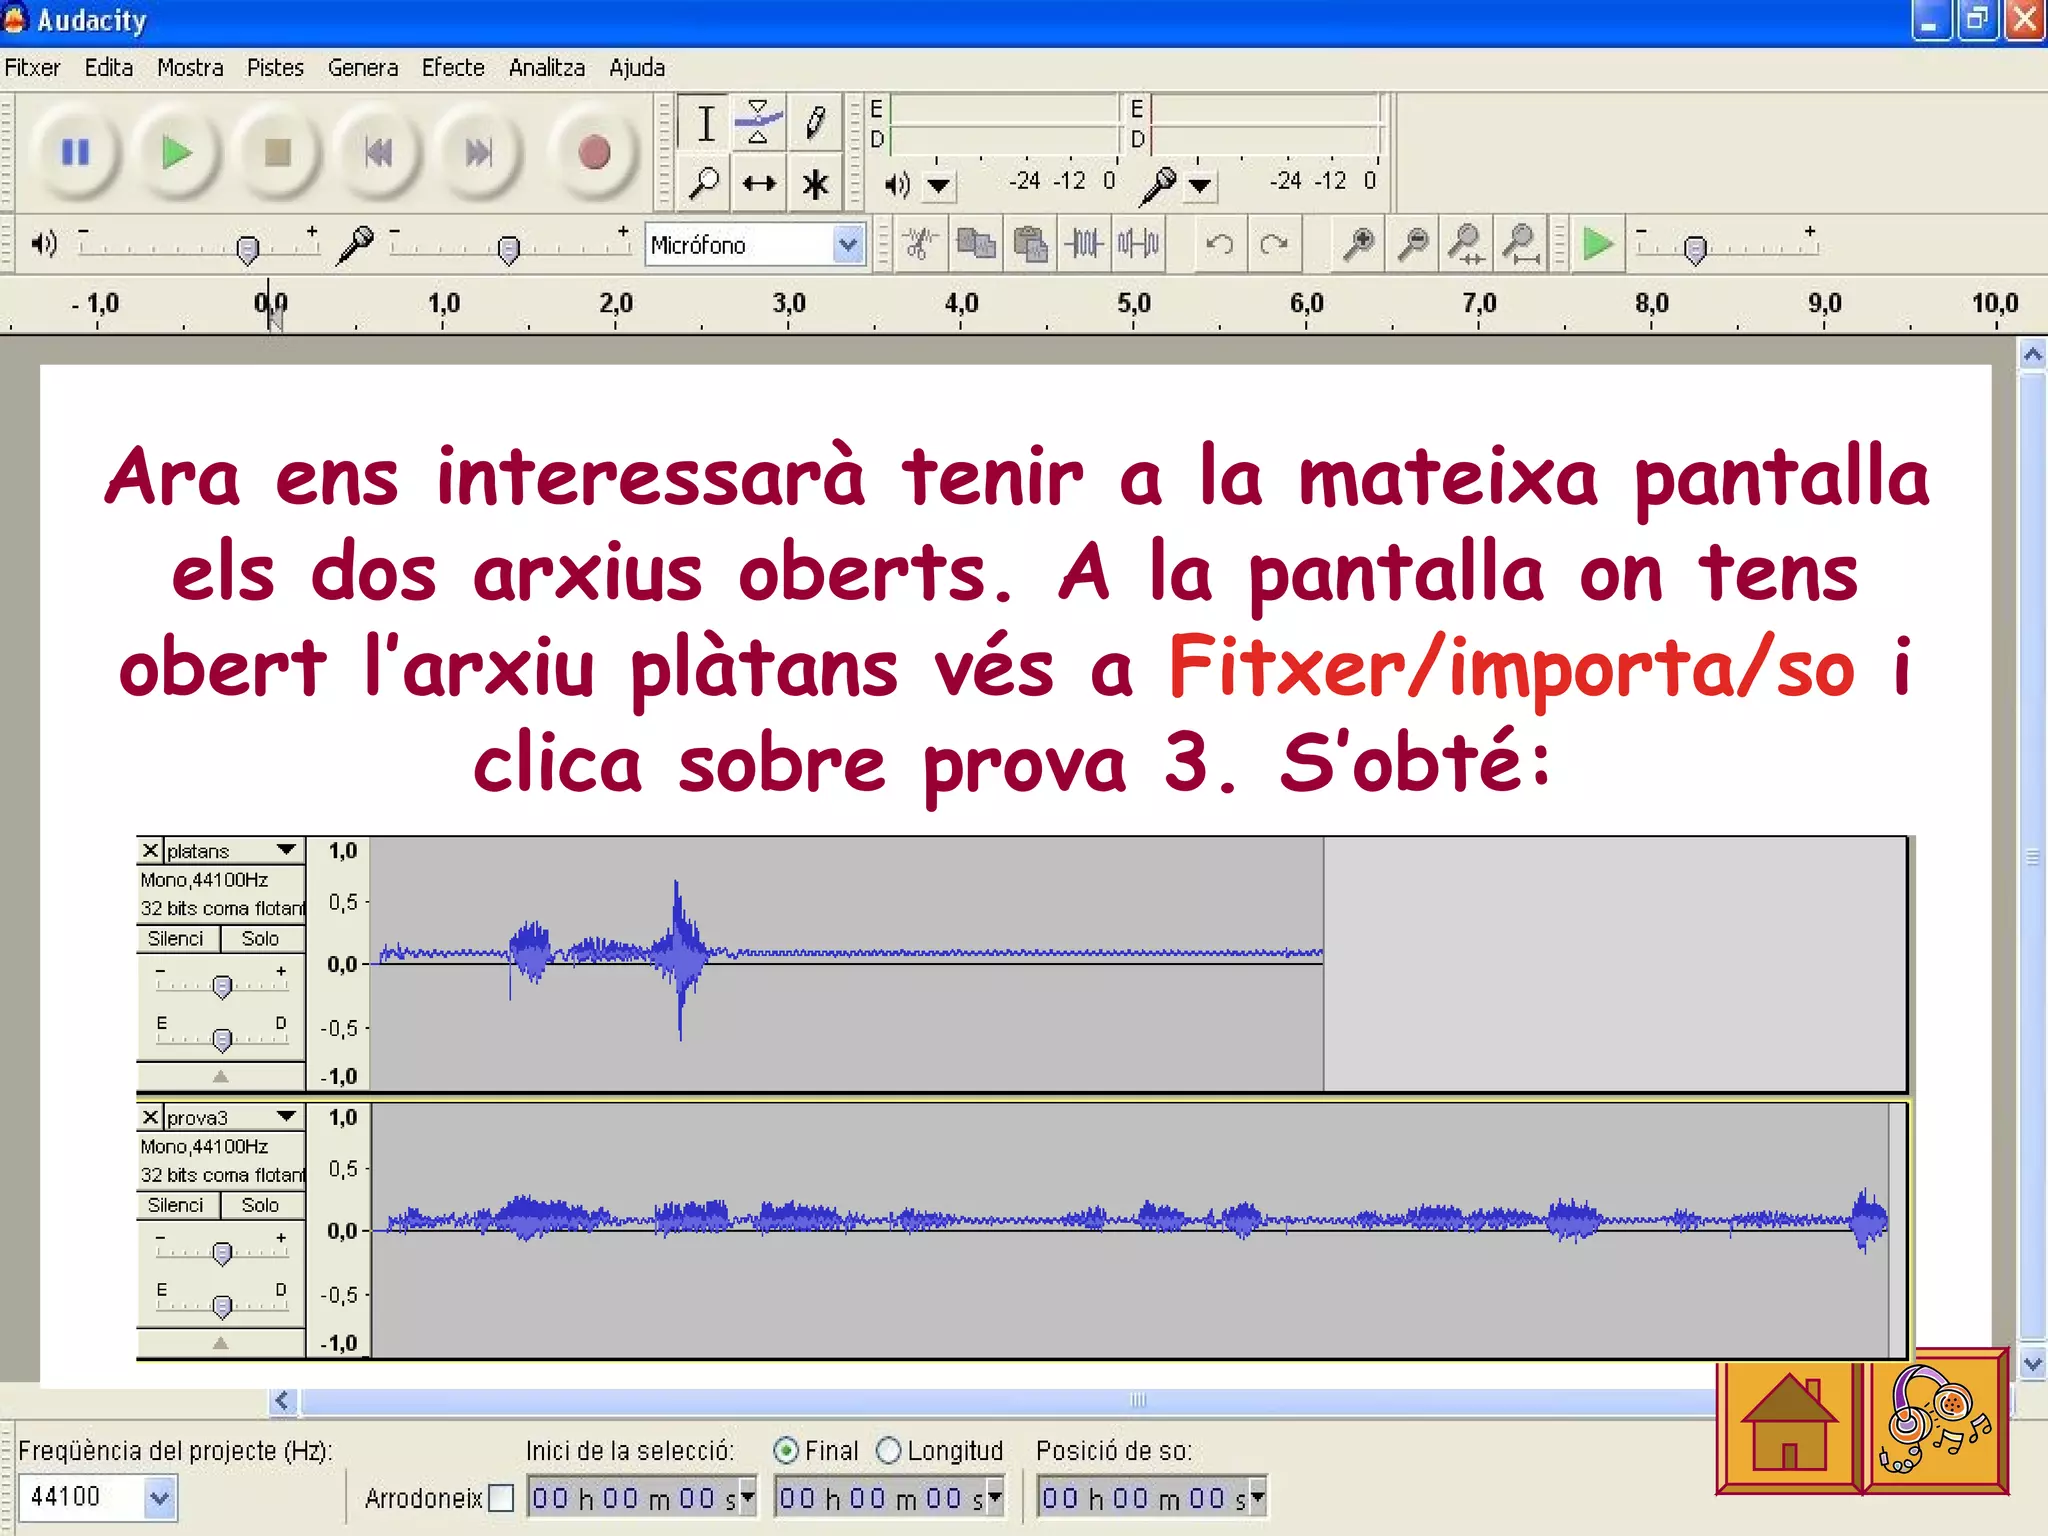This screenshot has width=2048, height=1536.
Task: Collapse the platans track with bottom triangle
Action: [x=220, y=1076]
